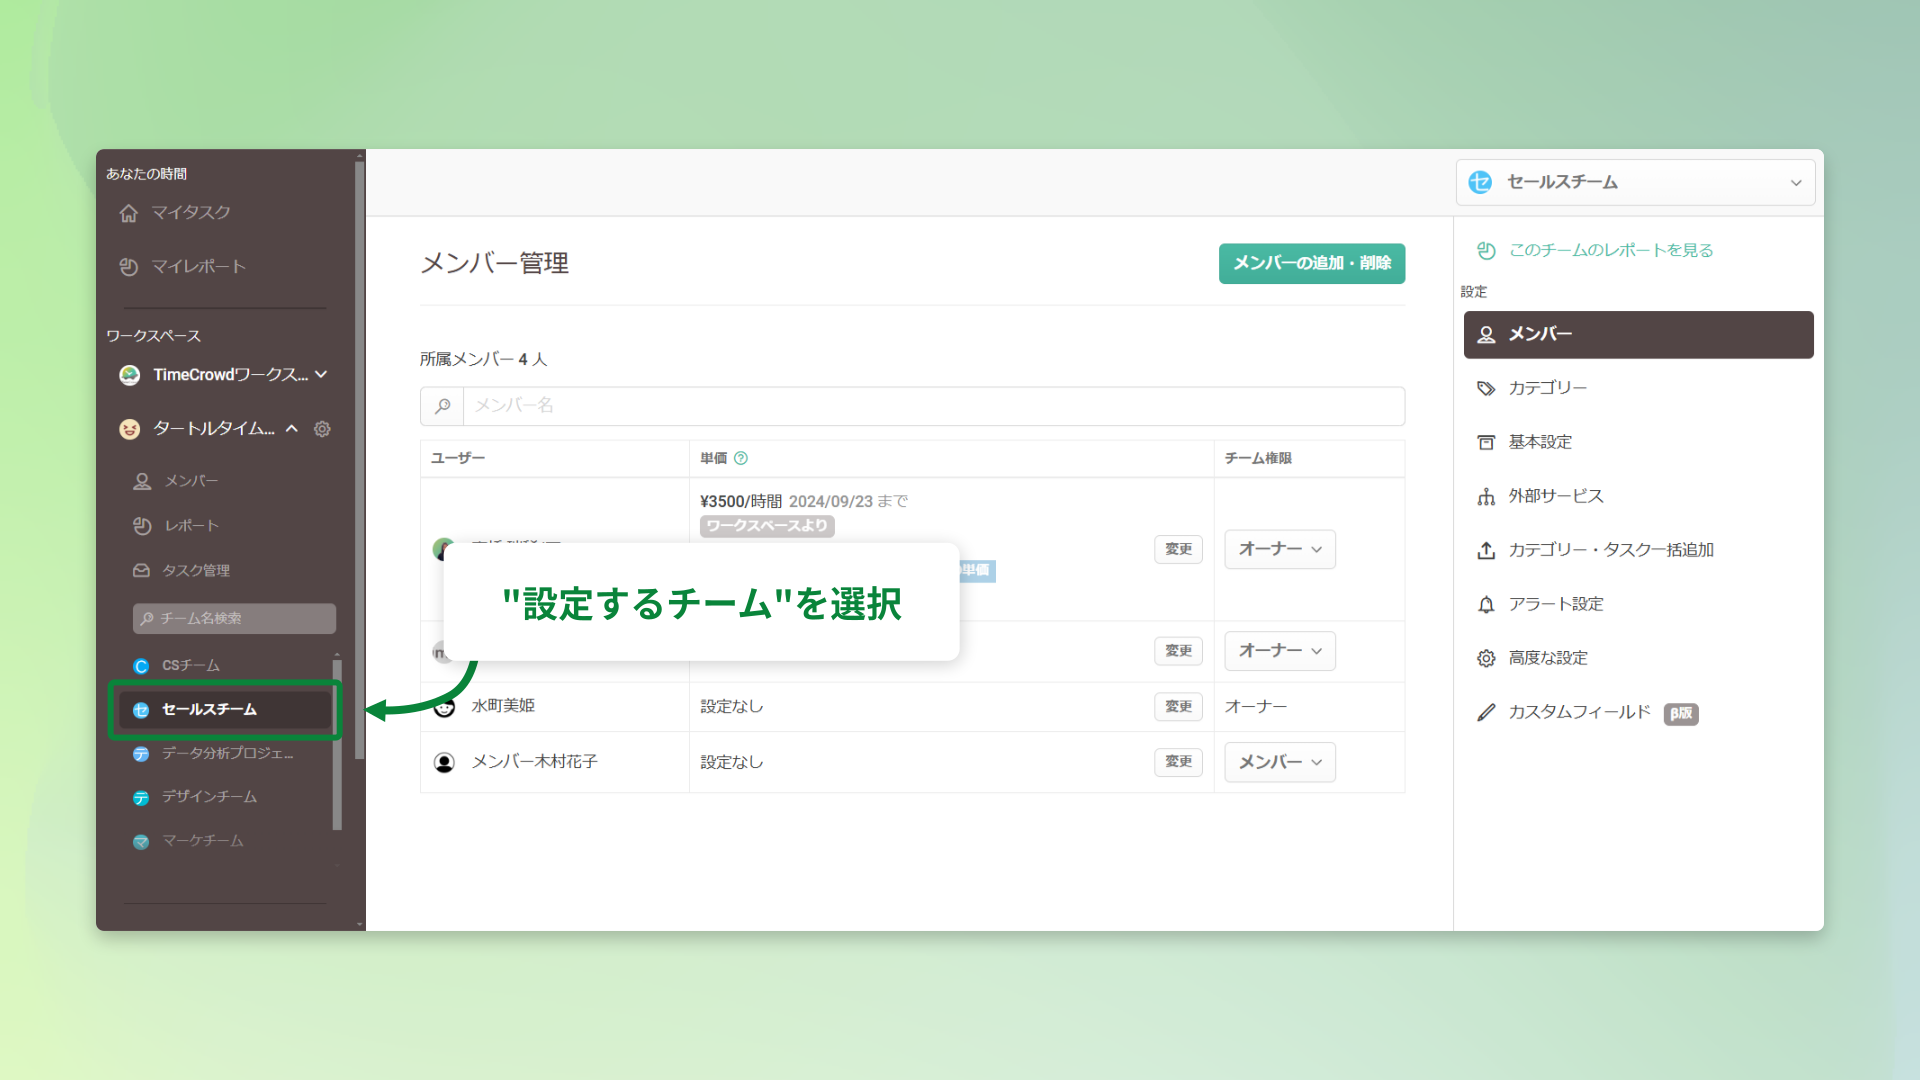Click the メンバーの追加・削除 button
This screenshot has width=1920, height=1080.
point(1311,263)
